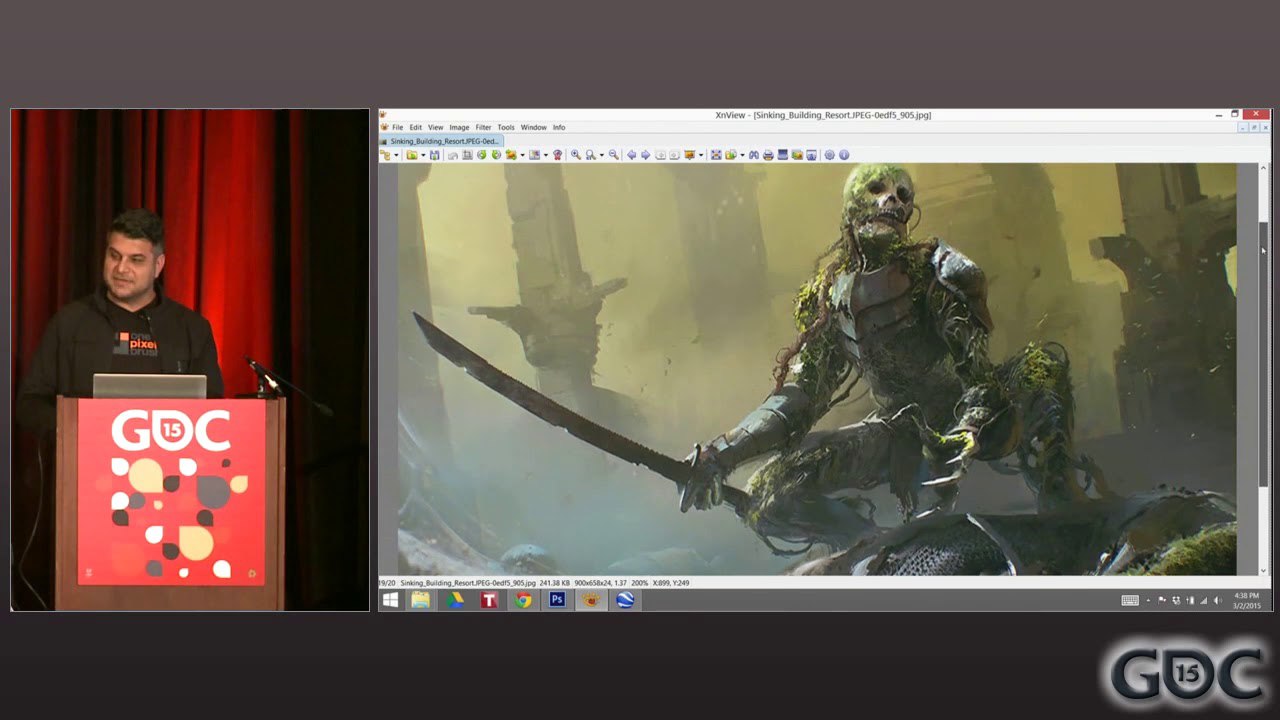Click the touch keyboard icon in system tray
The width and height of the screenshot is (1280, 720).
click(x=1130, y=600)
